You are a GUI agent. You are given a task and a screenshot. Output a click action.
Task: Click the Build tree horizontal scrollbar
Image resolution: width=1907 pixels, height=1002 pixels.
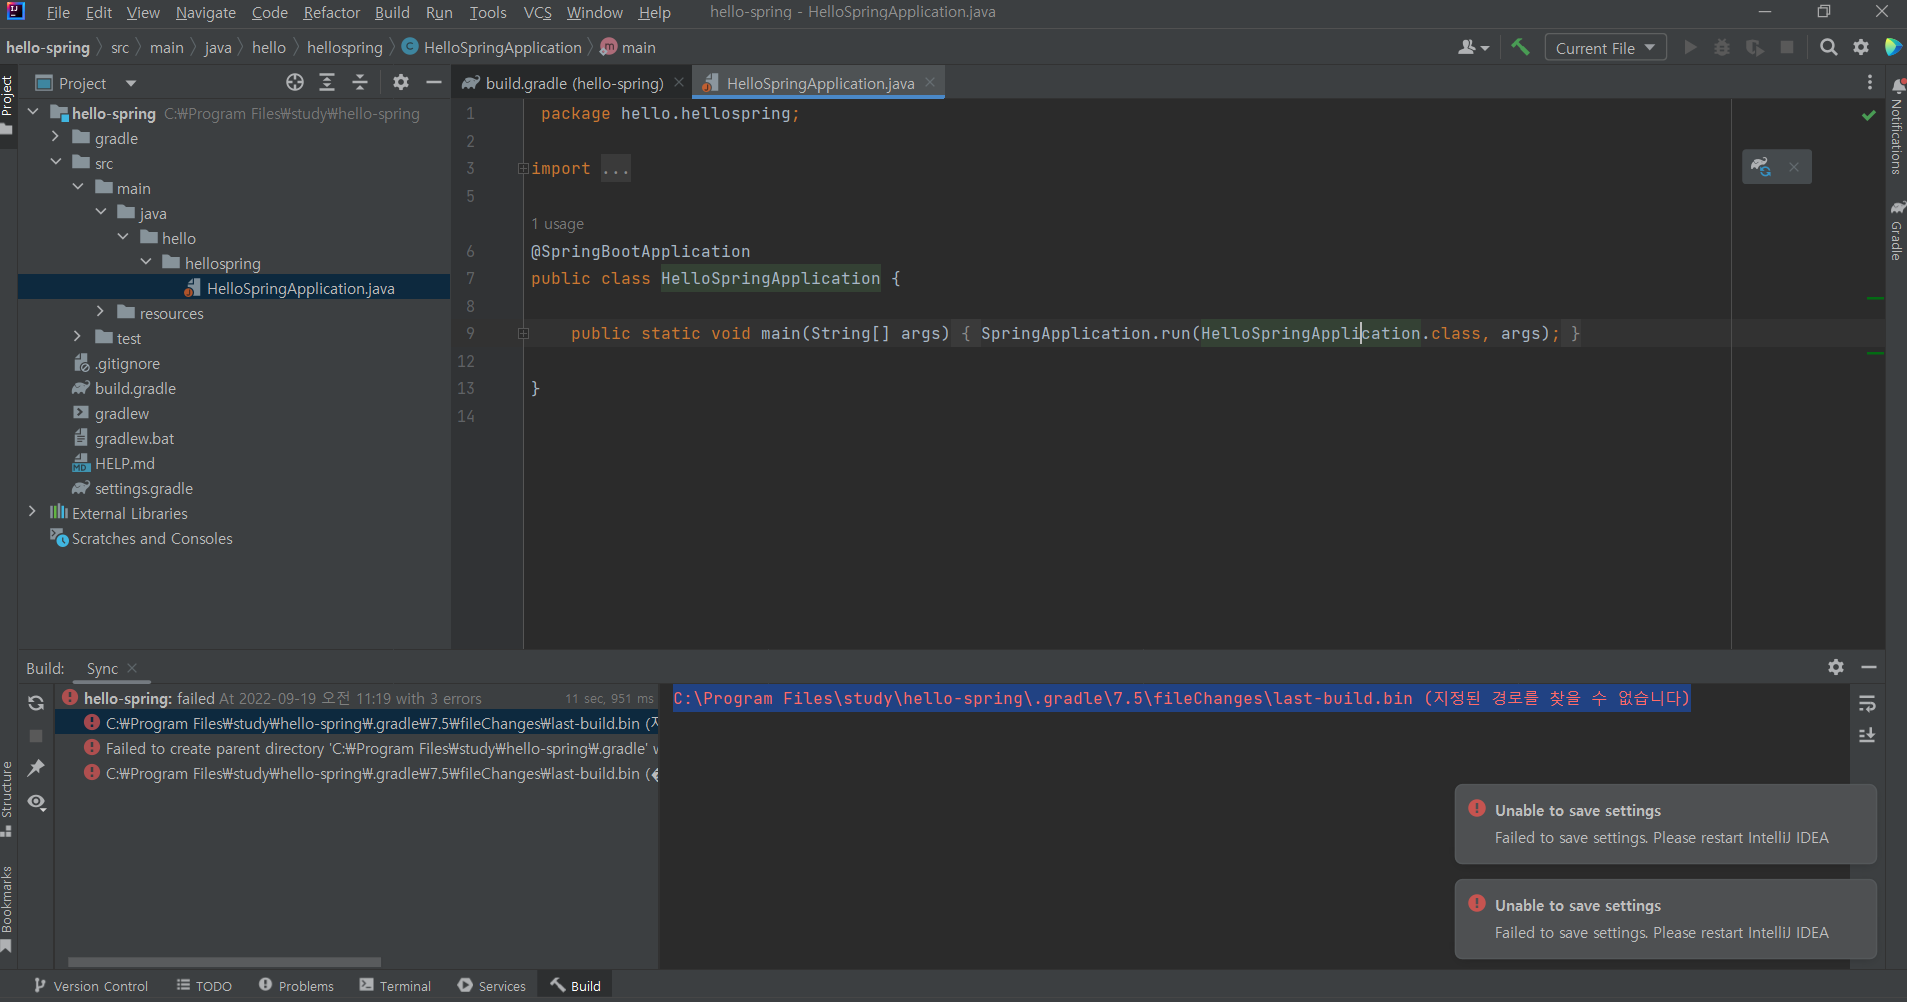click(x=224, y=962)
